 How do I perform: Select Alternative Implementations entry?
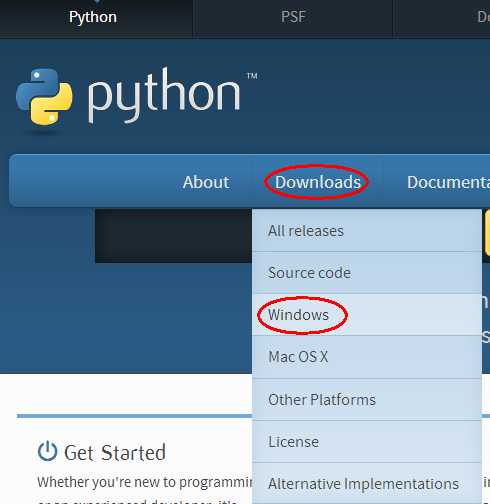[x=367, y=483]
